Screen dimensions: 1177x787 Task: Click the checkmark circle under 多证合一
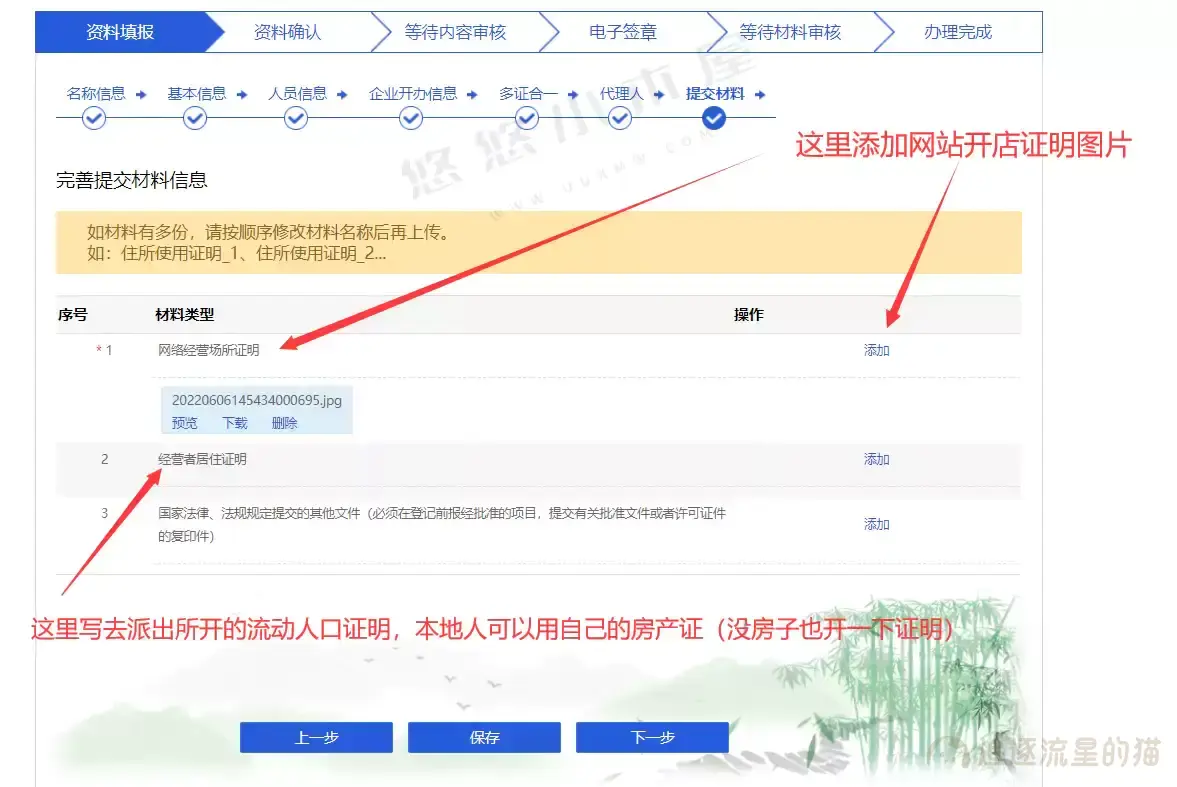527,119
